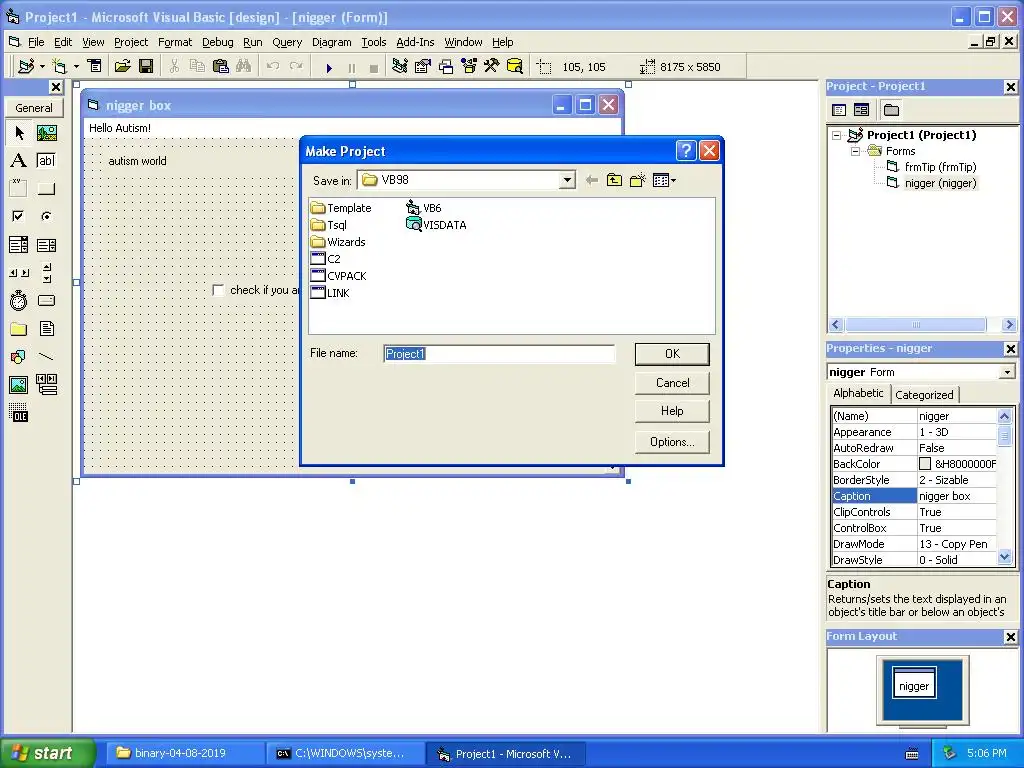This screenshot has height=768, width=1024.
Task: Switch to C:\WINDOWS\syste... taskbar window
Action: click(x=343, y=754)
